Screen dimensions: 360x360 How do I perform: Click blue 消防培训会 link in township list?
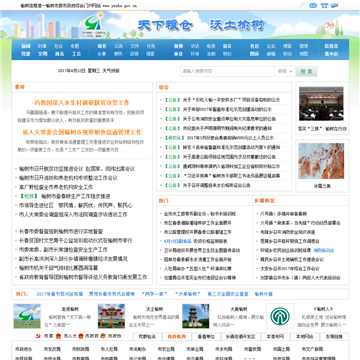[324, 250]
